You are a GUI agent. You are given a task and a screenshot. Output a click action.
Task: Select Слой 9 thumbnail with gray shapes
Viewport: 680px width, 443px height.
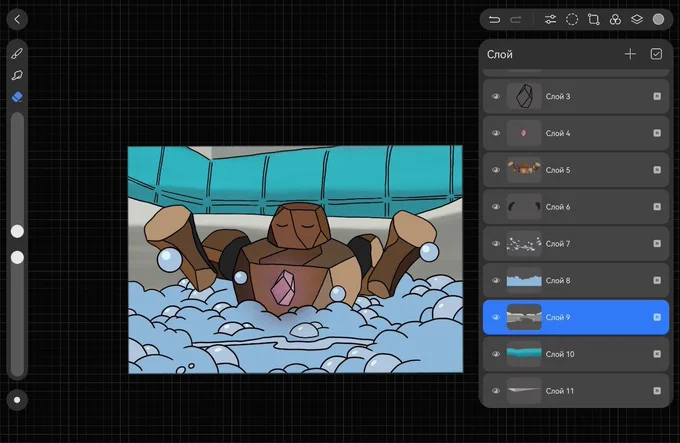pyautogui.click(x=524, y=317)
